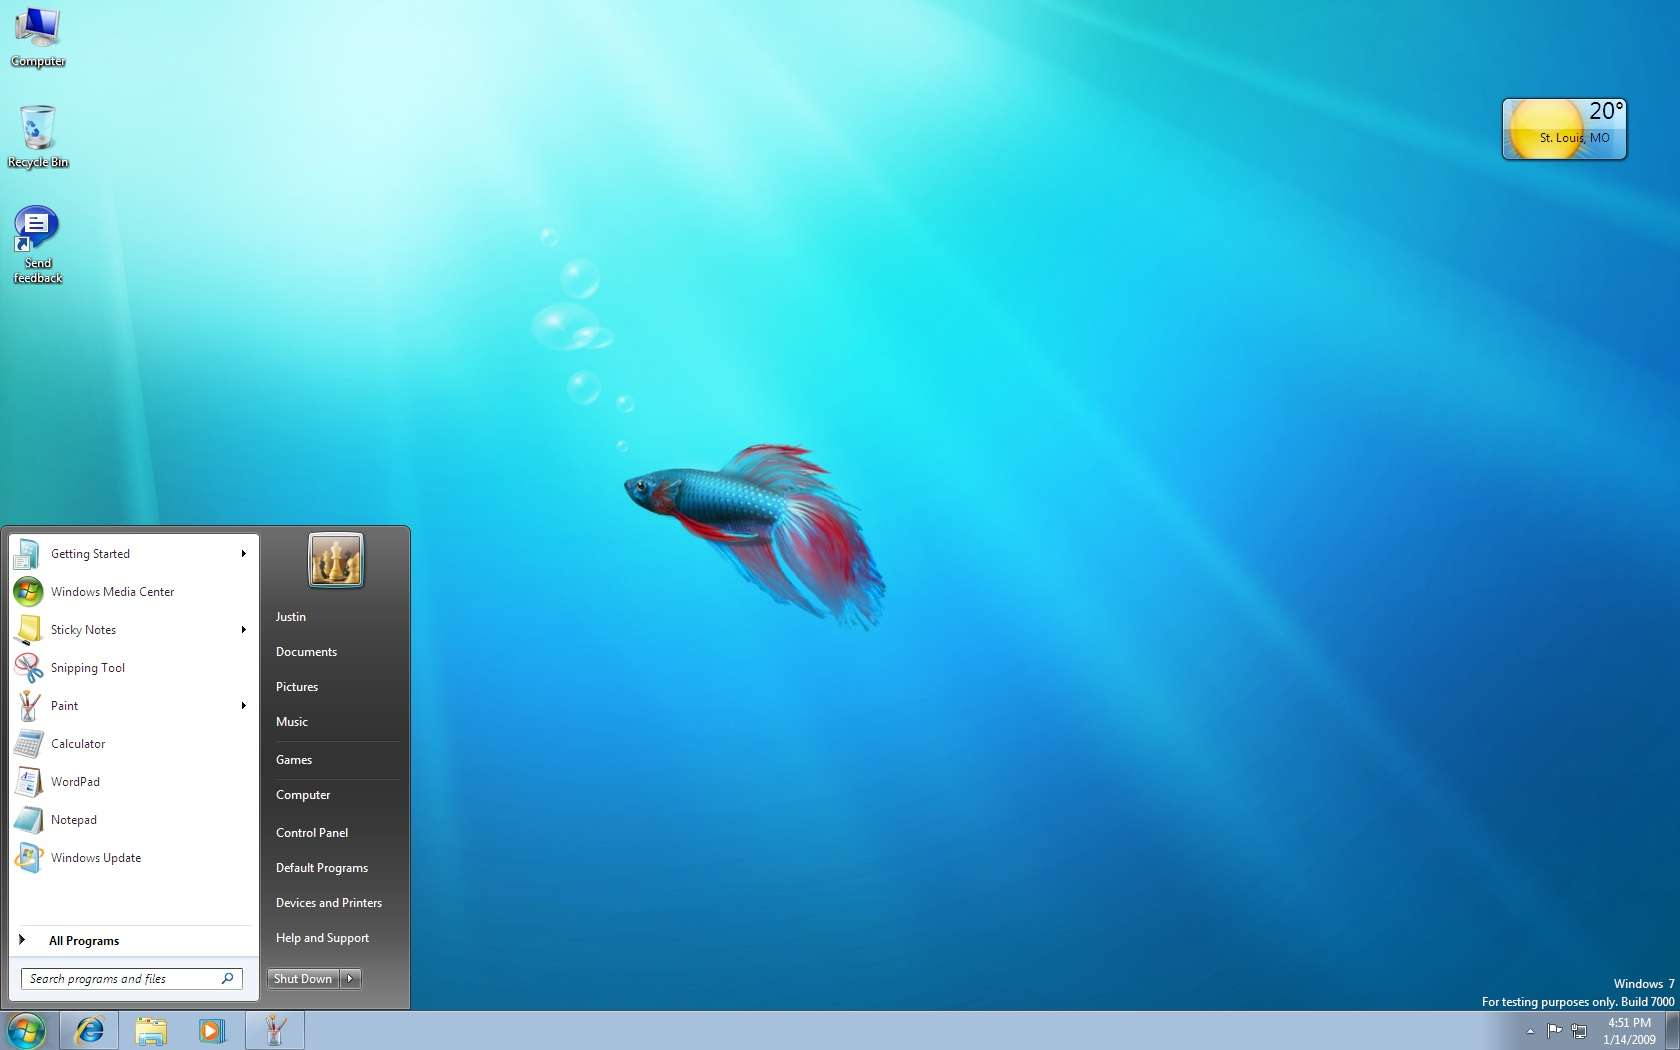Expand All Programs
Image resolution: width=1680 pixels, height=1050 pixels.
tap(84, 941)
